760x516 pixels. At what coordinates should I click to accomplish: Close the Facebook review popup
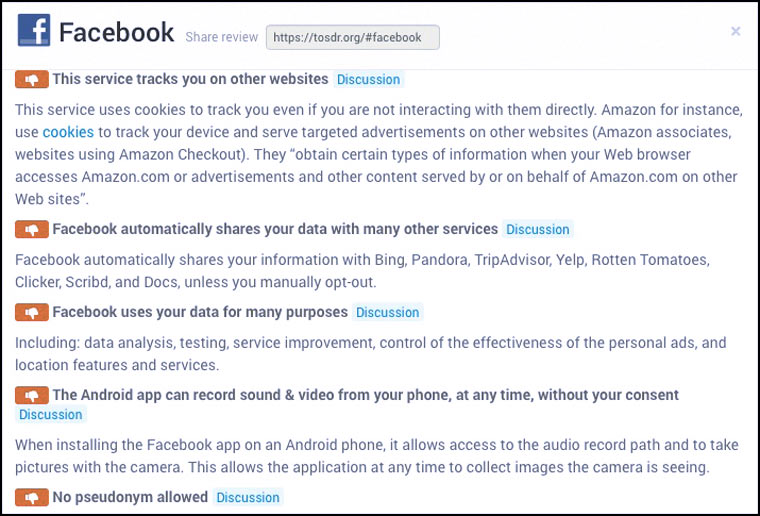(x=735, y=32)
